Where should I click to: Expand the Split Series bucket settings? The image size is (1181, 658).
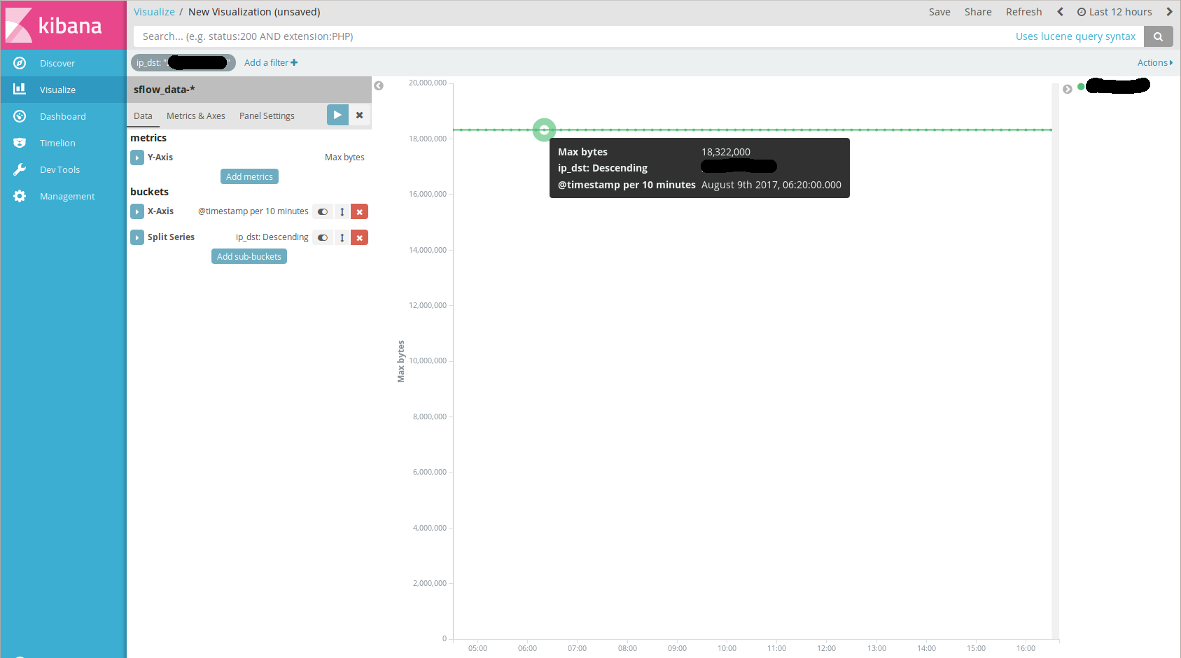pos(137,237)
